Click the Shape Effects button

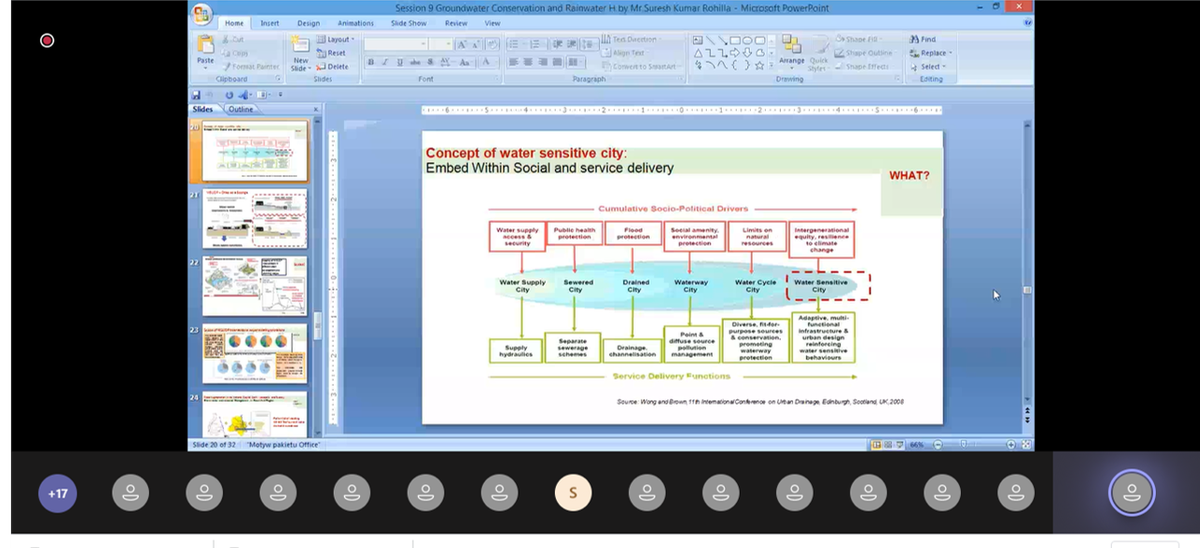[x=863, y=66]
